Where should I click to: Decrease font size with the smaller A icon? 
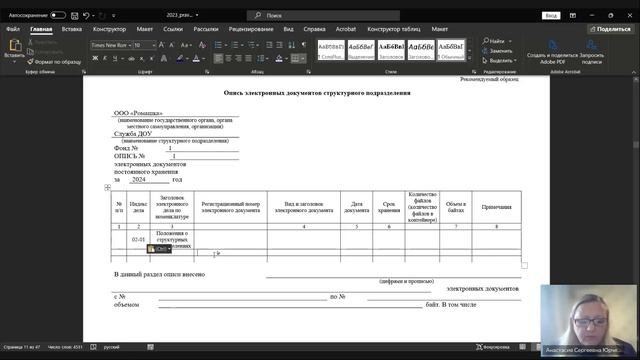171,45
